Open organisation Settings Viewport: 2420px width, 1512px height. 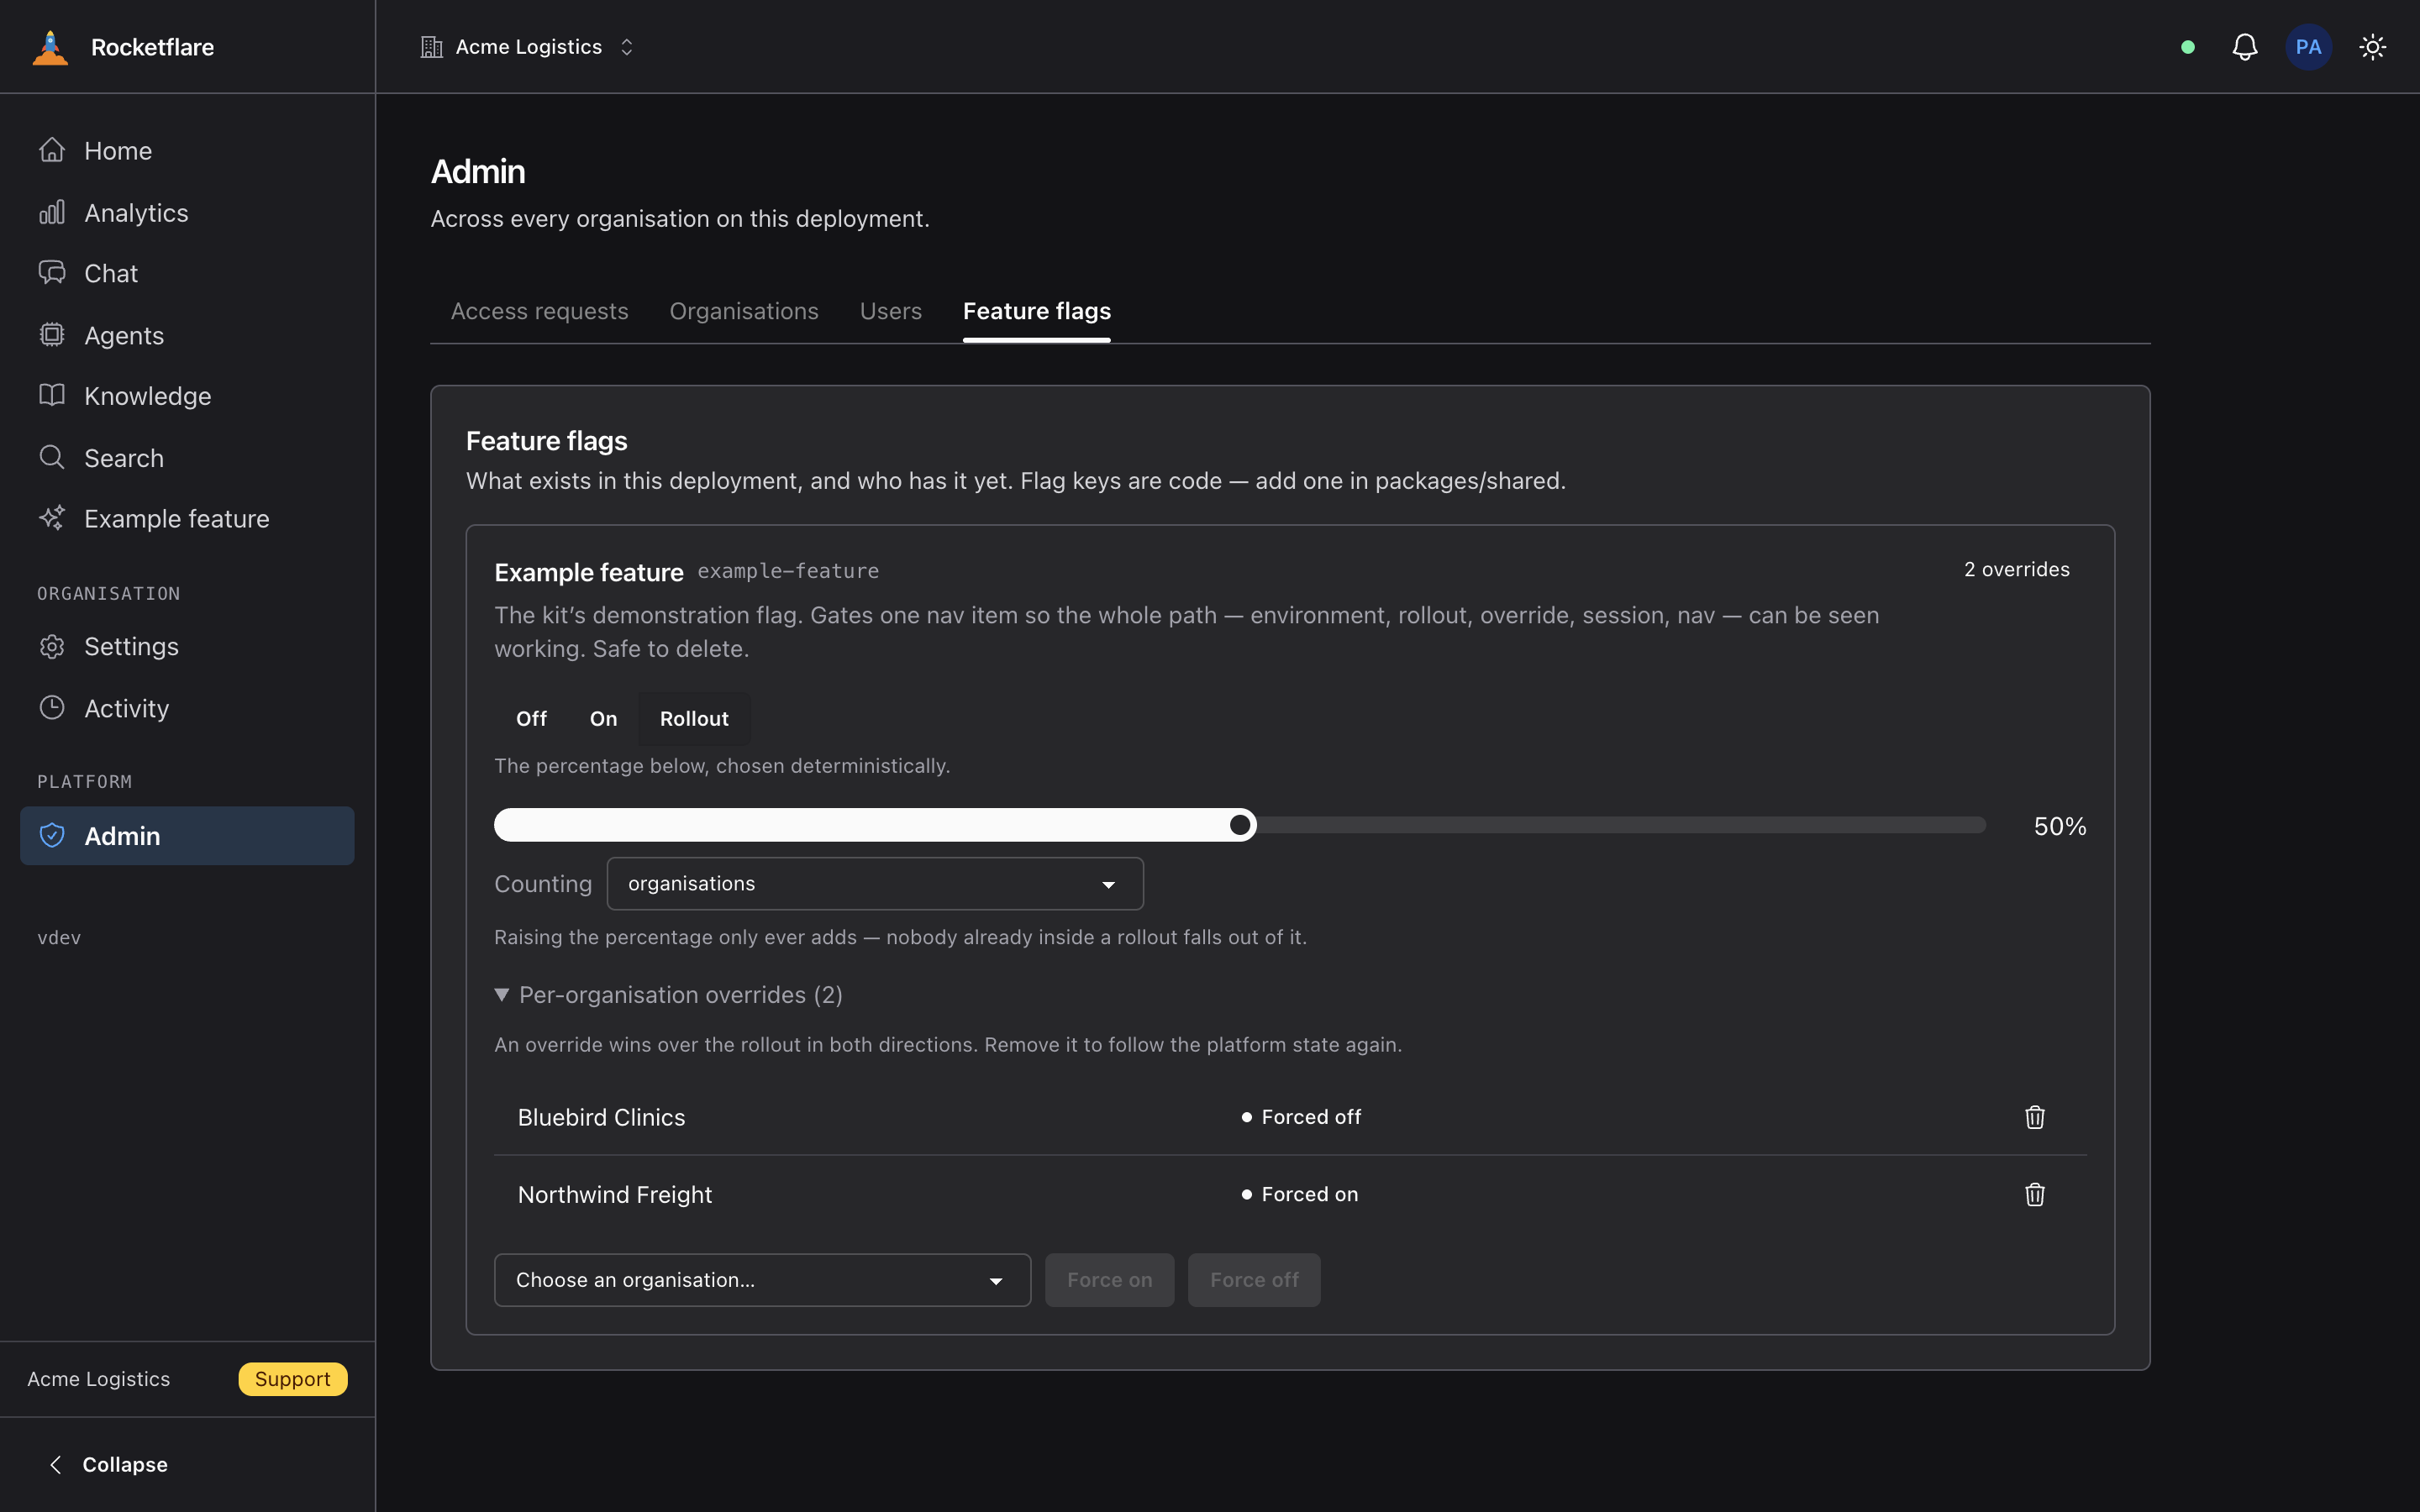click(x=187, y=647)
